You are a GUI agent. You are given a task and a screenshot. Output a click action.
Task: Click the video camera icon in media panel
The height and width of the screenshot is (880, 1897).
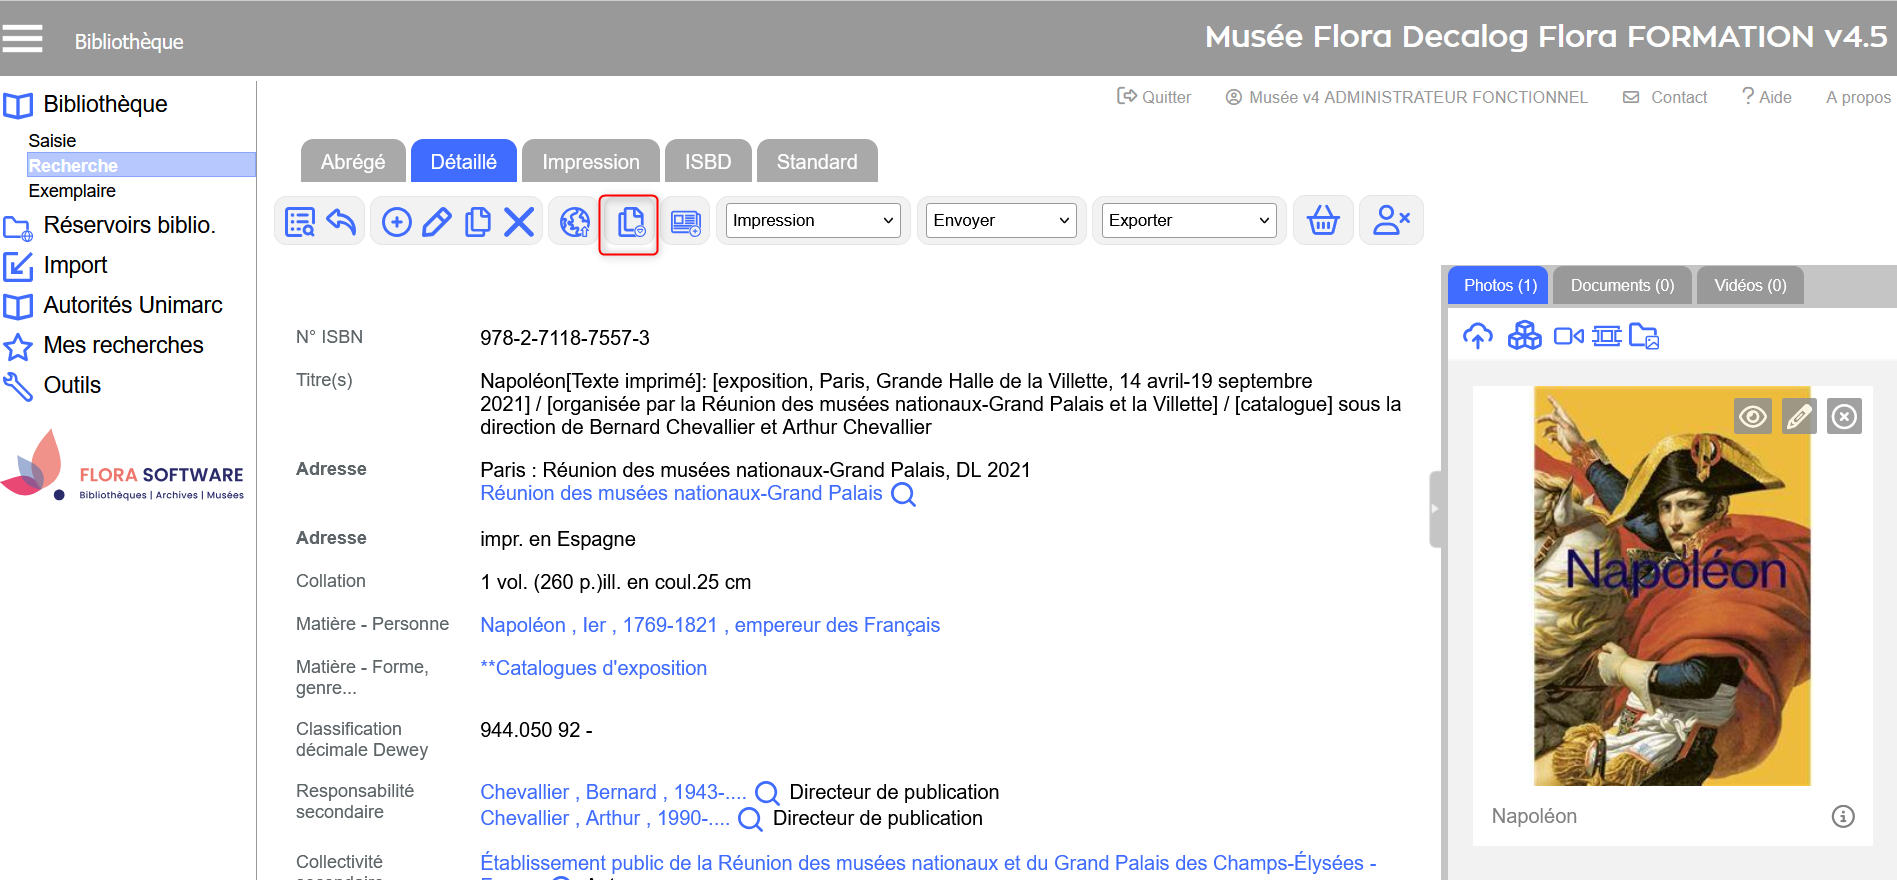click(1568, 336)
